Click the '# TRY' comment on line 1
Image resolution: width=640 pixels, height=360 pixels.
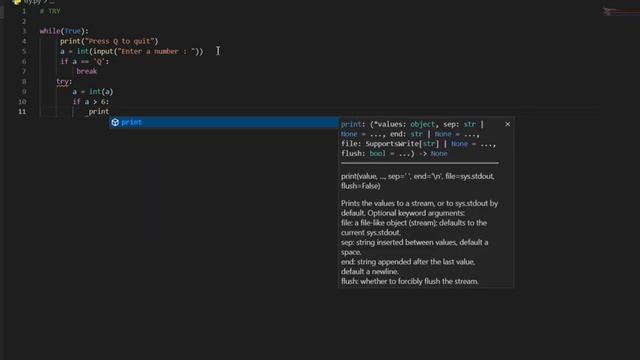click(x=50, y=11)
